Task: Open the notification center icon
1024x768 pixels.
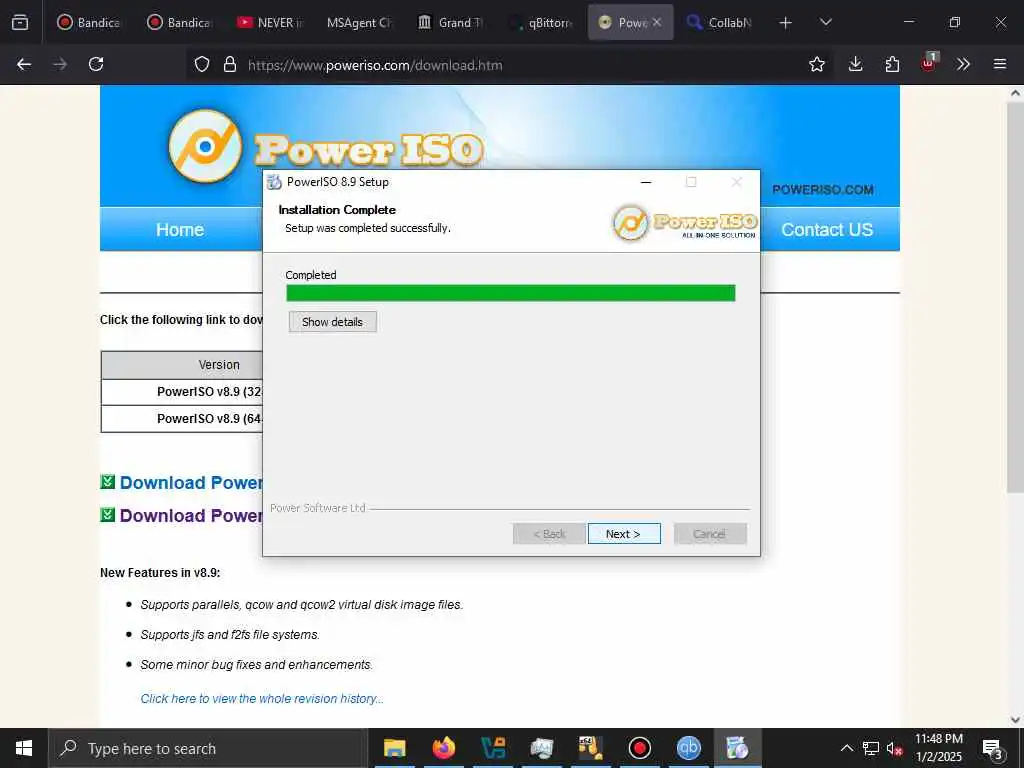Action: [x=993, y=749]
